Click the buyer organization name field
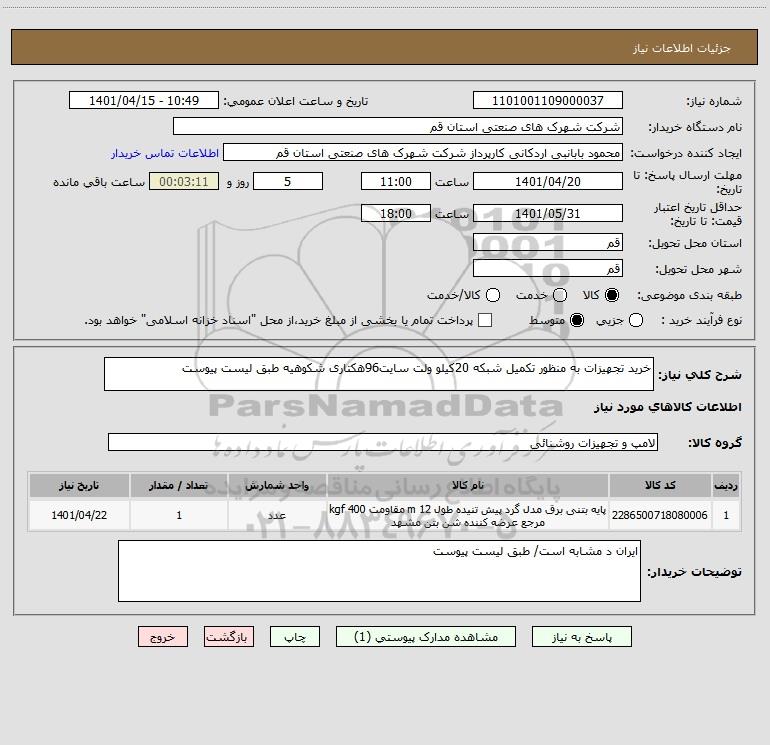This screenshot has height=745, width=770. point(398,127)
